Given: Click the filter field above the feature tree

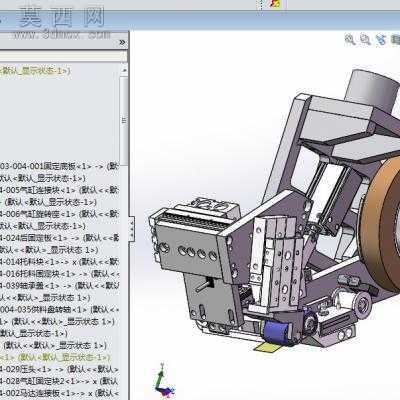Looking at the screenshot, I should (63, 56).
